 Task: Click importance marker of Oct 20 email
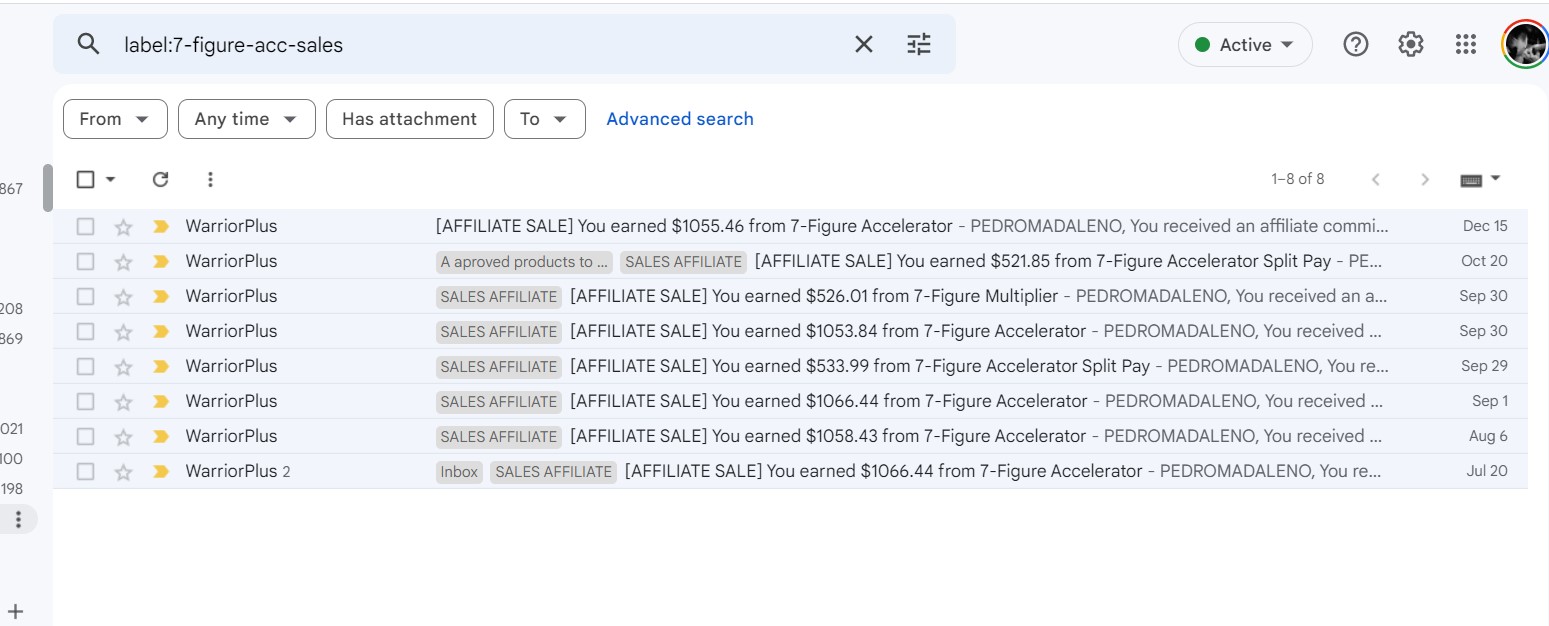click(x=160, y=261)
